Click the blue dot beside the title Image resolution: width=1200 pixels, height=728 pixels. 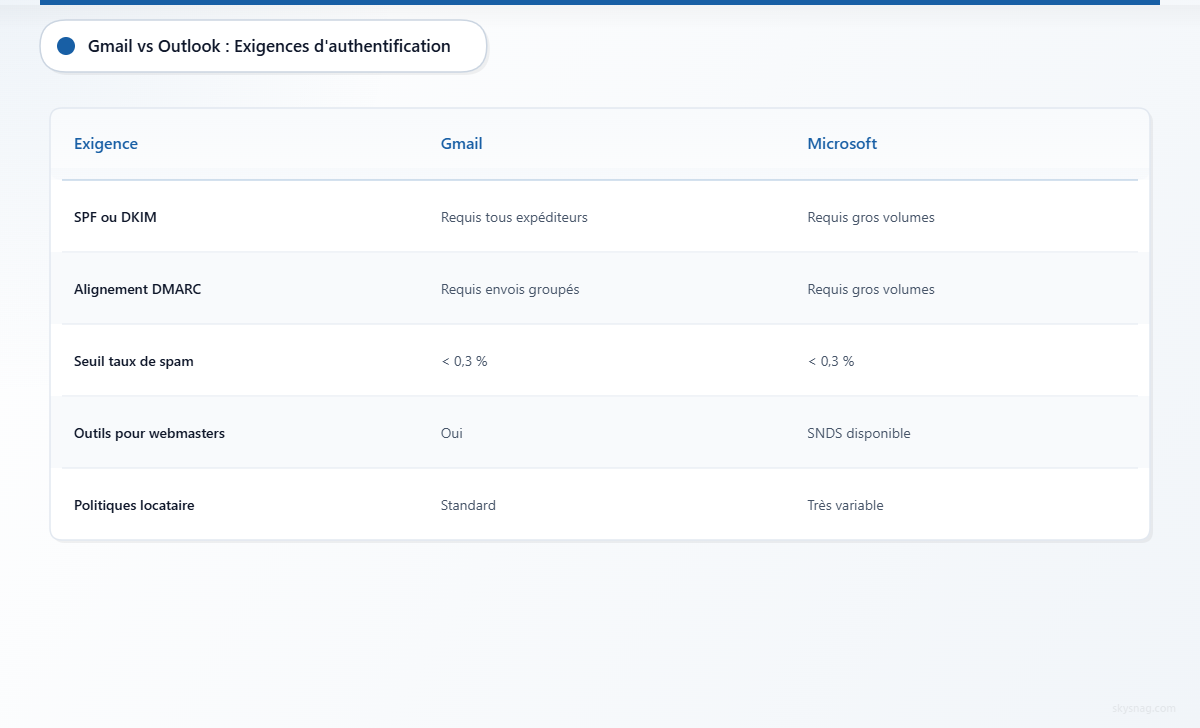coord(67,46)
